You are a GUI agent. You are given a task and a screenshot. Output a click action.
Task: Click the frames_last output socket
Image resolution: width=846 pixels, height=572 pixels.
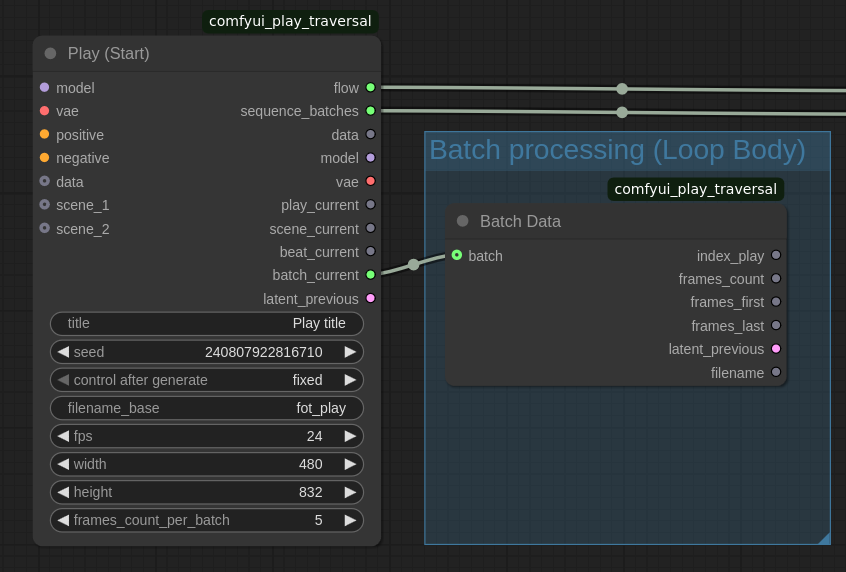(776, 325)
